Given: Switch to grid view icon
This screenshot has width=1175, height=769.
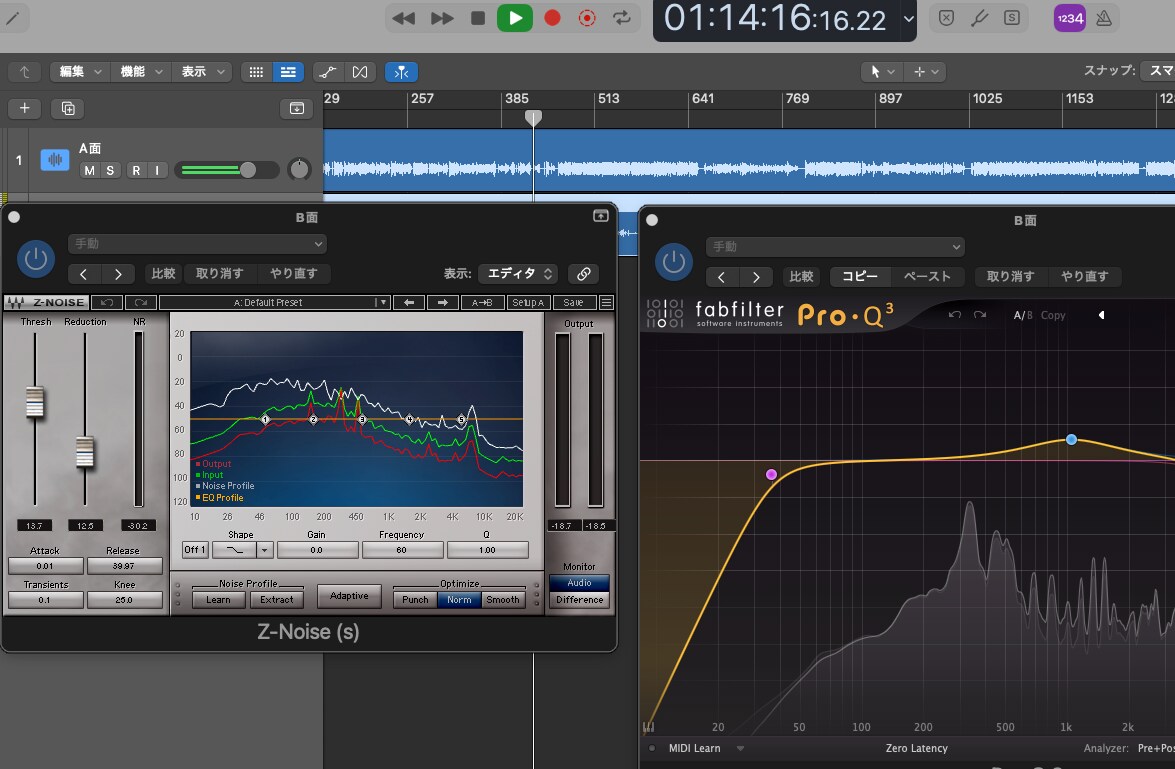Looking at the screenshot, I should pos(256,72).
